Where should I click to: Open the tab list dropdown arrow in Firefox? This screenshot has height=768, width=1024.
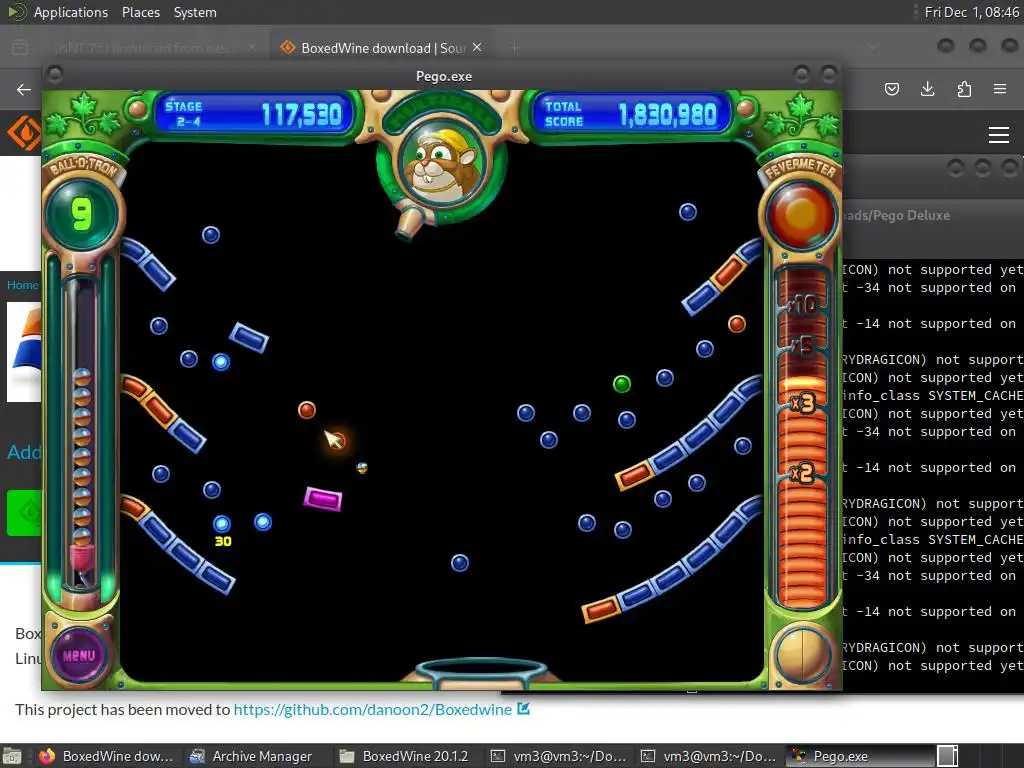click(873, 47)
